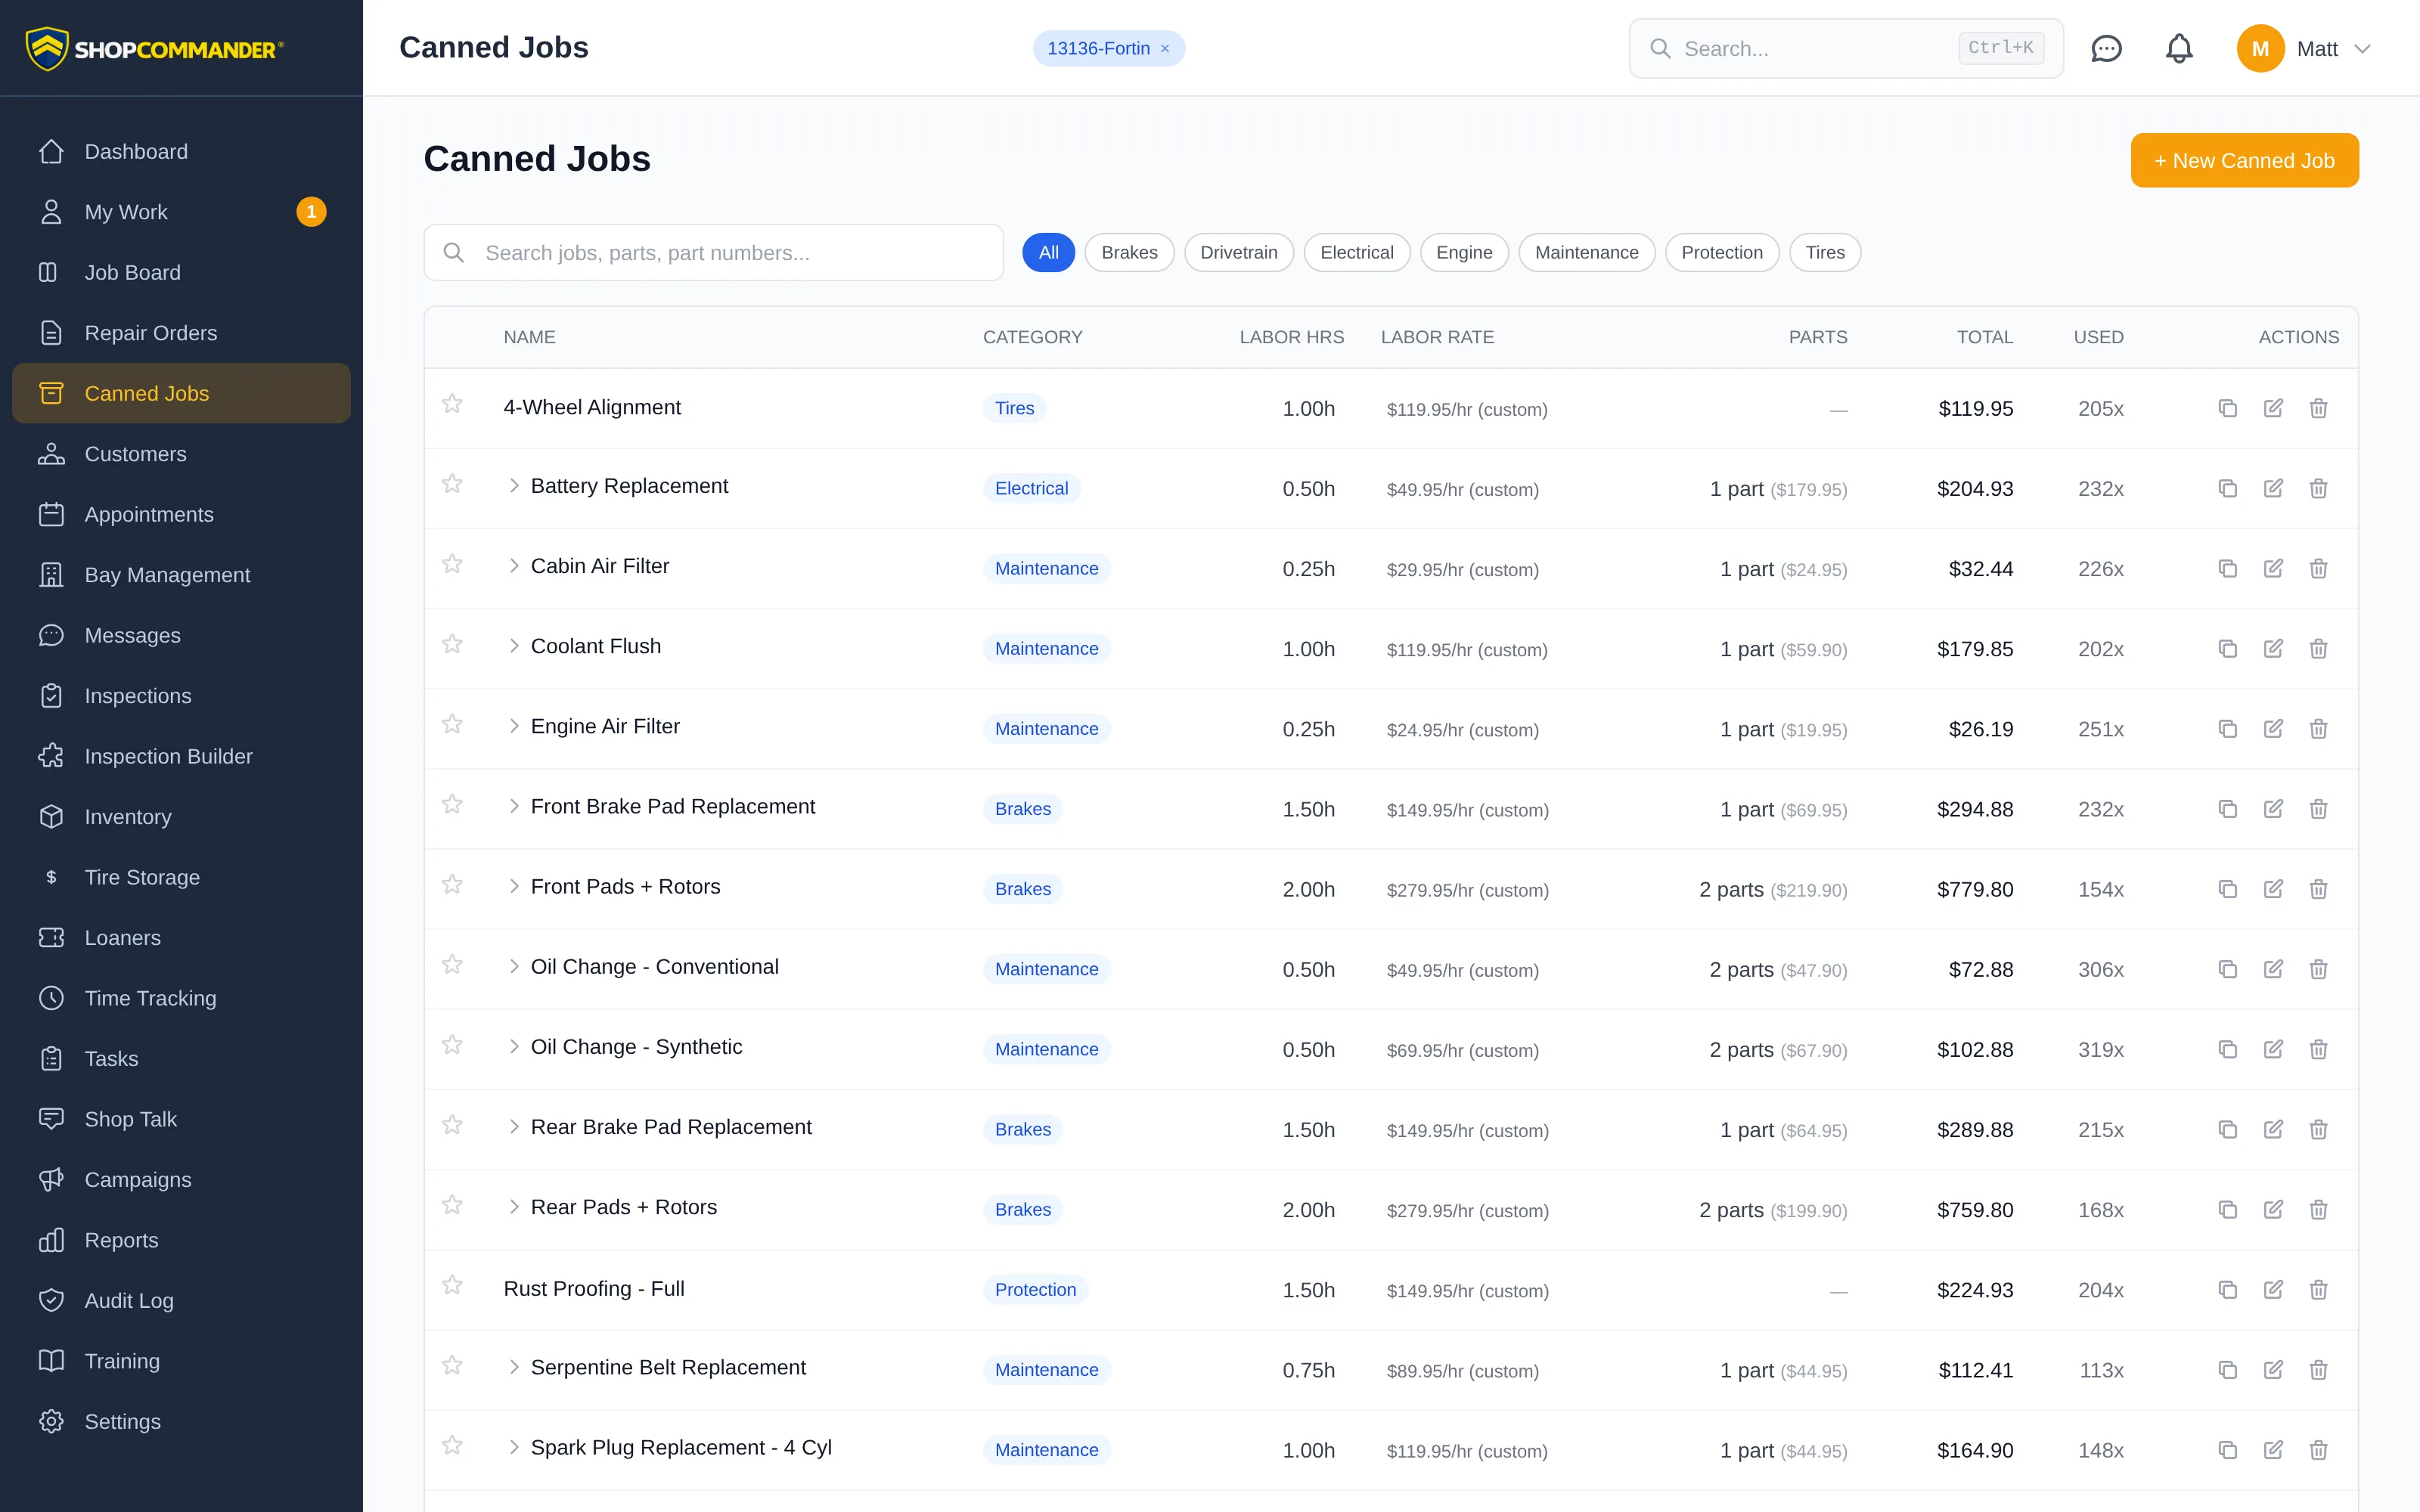Duplicate the Coolant Flush job
This screenshot has width=2420, height=1512.
click(x=2227, y=648)
